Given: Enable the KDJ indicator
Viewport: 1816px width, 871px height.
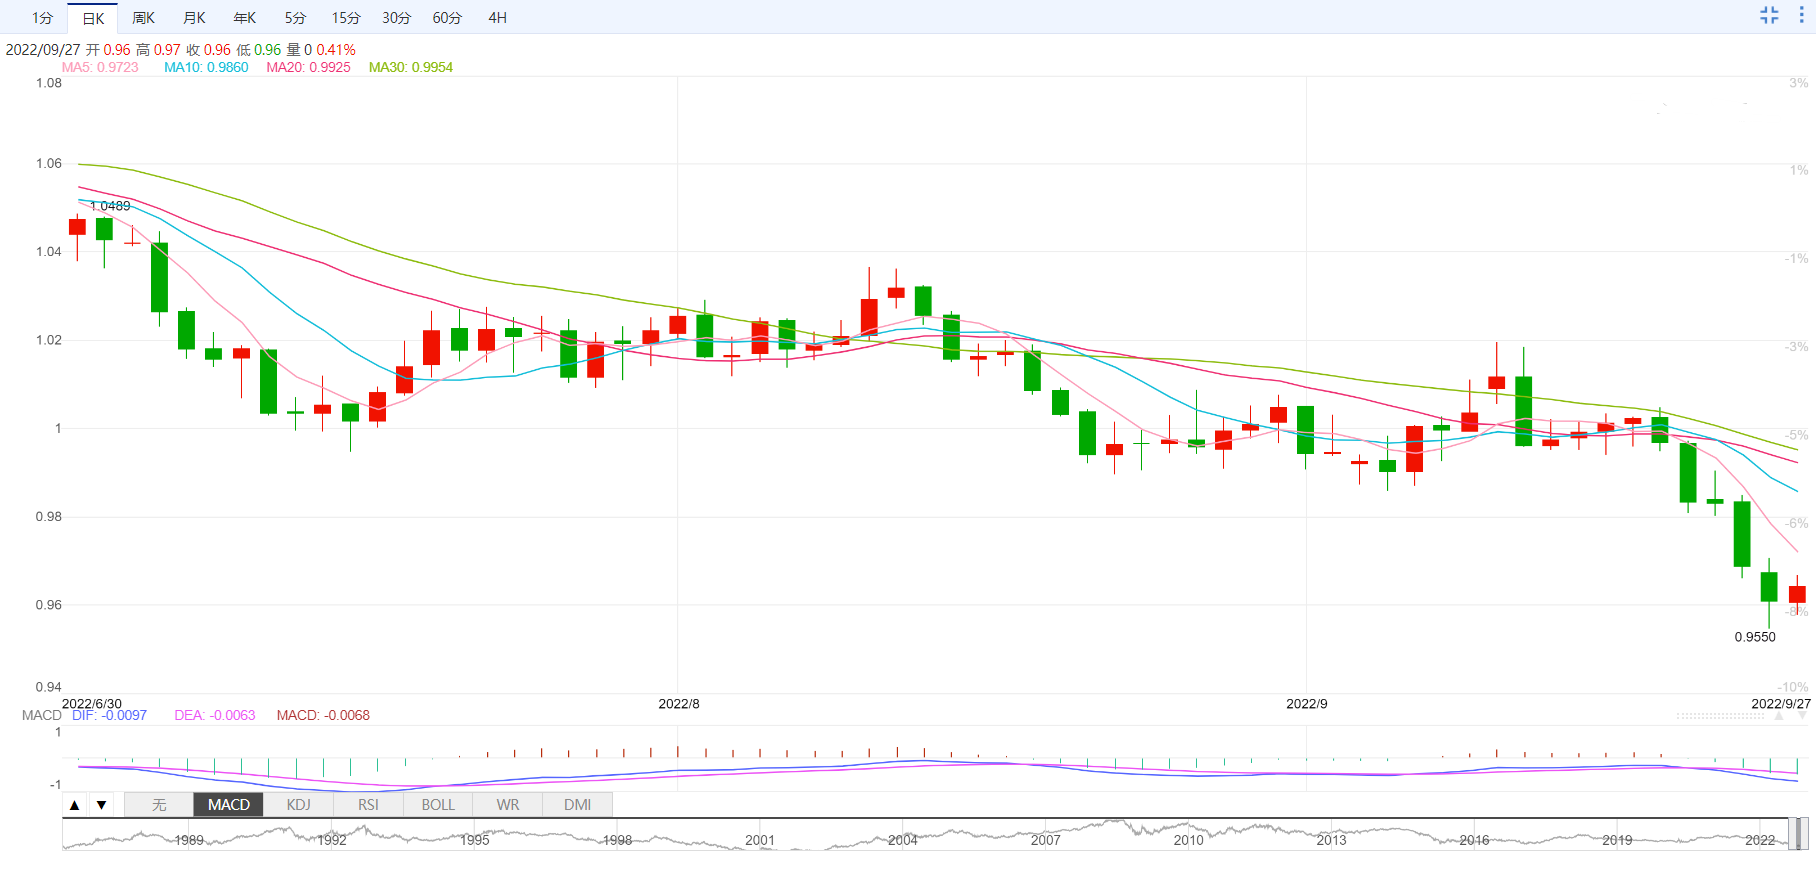Looking at the screenshot, I should point(298,805).
